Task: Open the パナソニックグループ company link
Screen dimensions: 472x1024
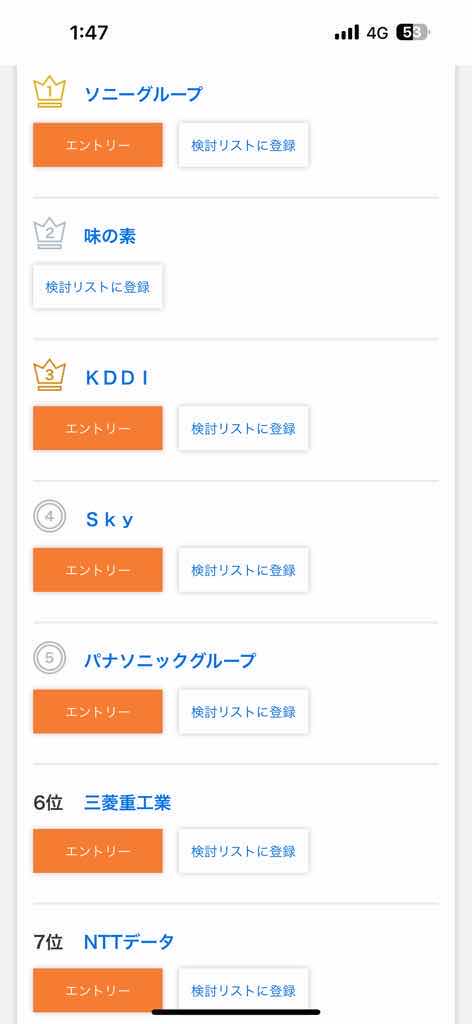Action: pos(170,660)
